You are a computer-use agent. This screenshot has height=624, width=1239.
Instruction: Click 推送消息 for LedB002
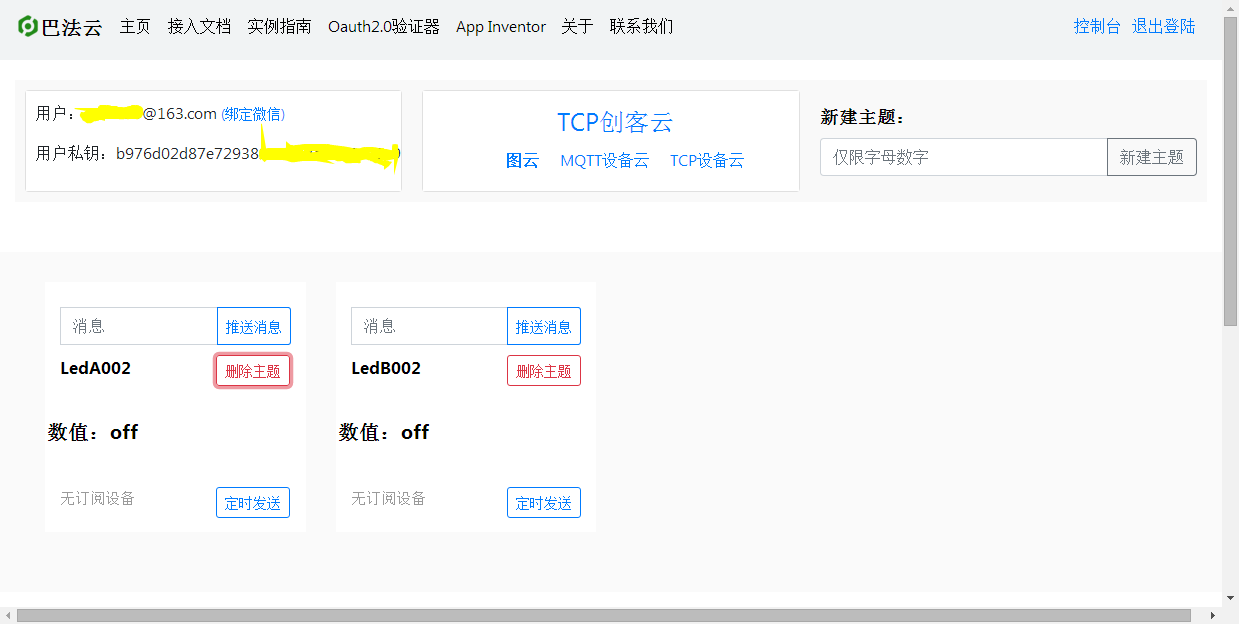pyautogui.click(x=544, y=326)
